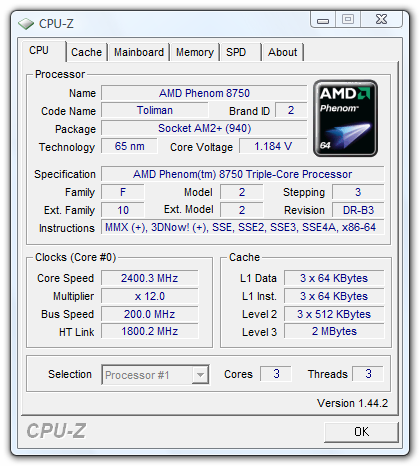Click the Core Speed value 2400.3 MHz

[x=150, y=278]
